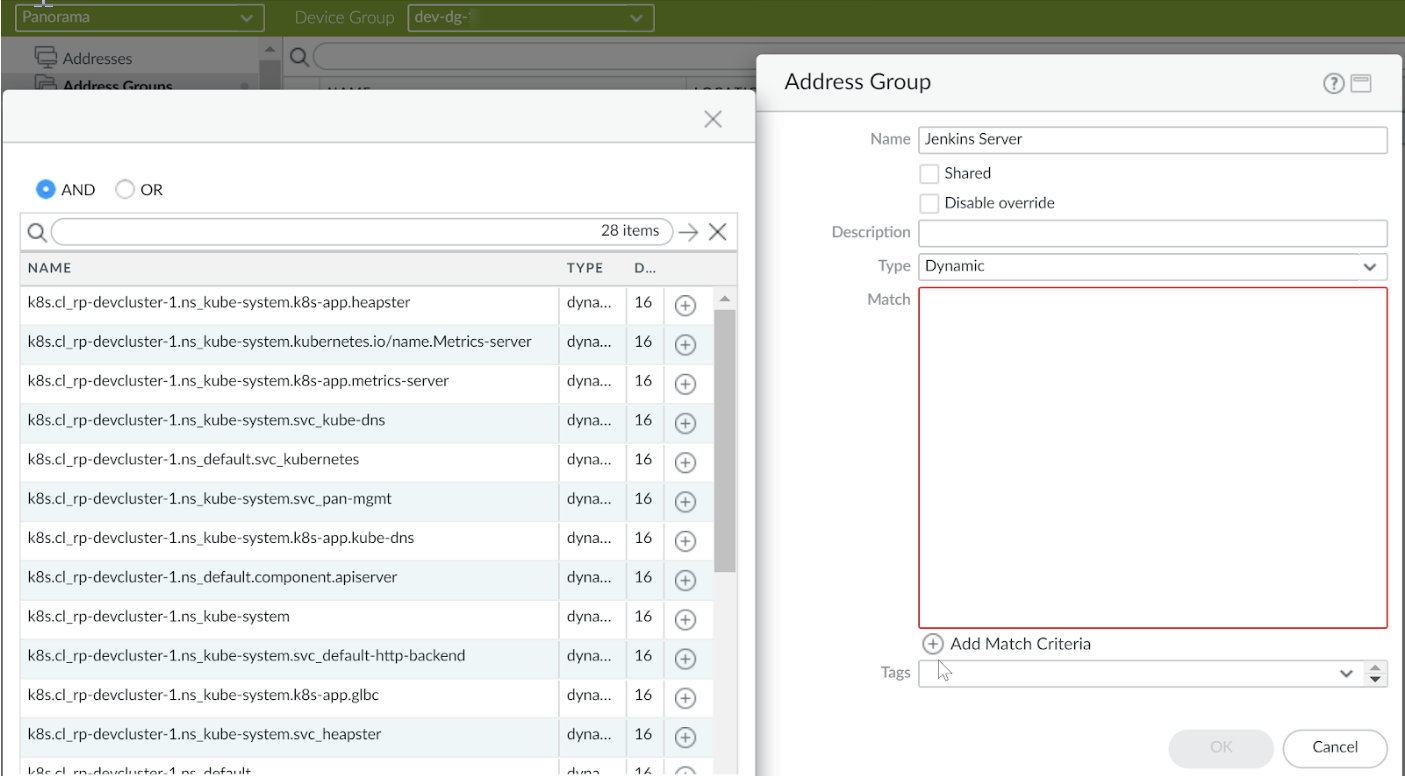Click plus icon for svc_heapster row
Screen dimensions: 1405x776
point(685,737)
